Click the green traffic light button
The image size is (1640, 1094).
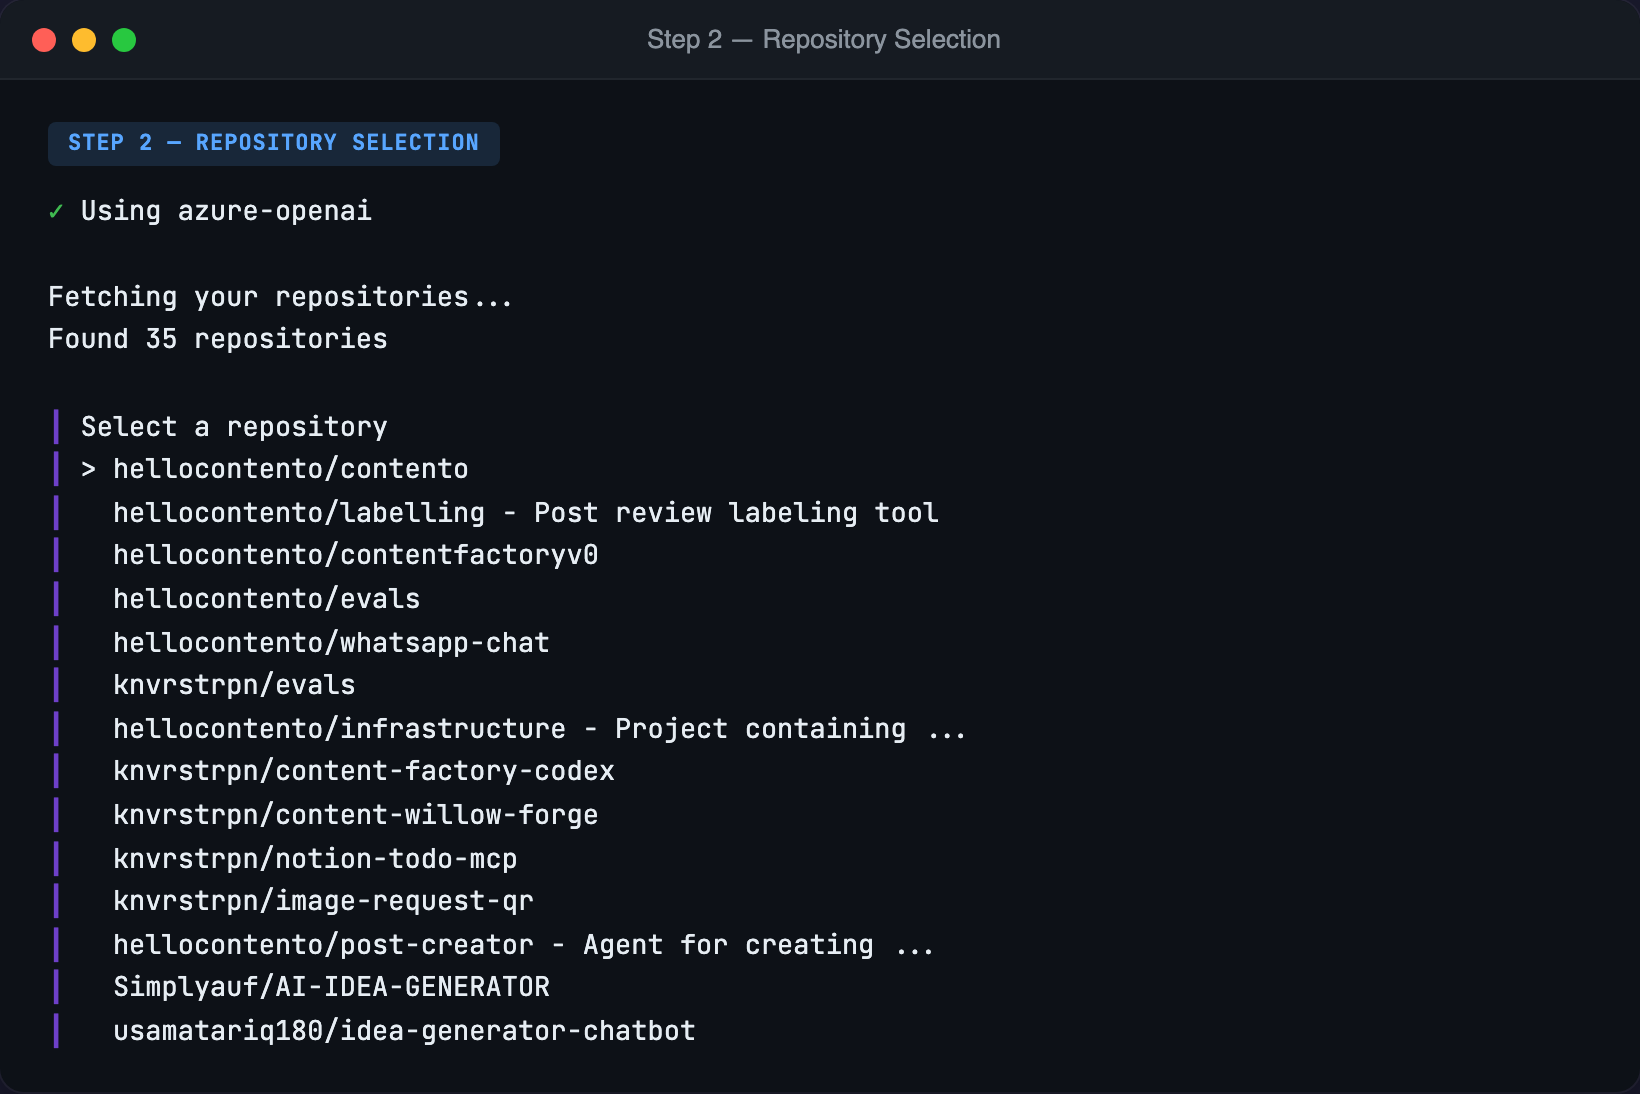(x=124, y=40)
